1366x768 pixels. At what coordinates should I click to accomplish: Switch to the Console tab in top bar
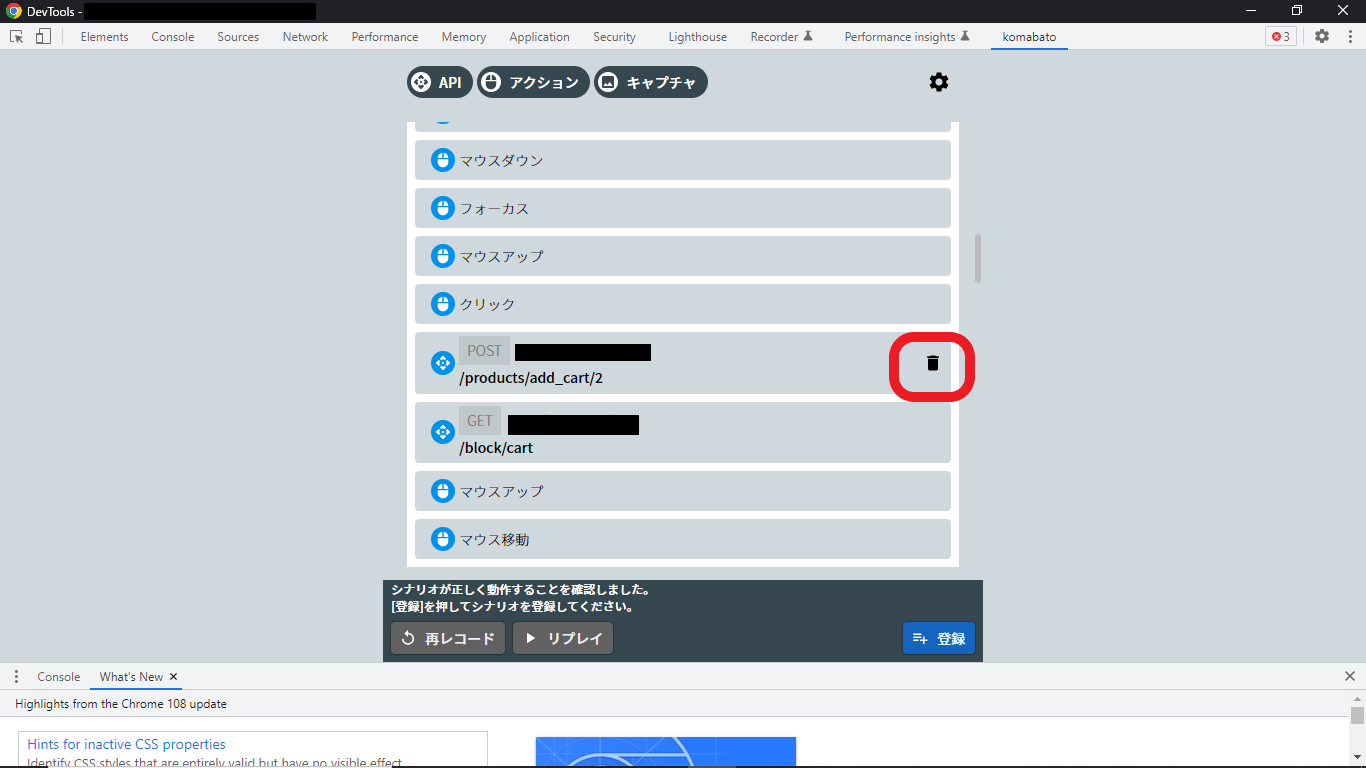(x=173, y=36)
